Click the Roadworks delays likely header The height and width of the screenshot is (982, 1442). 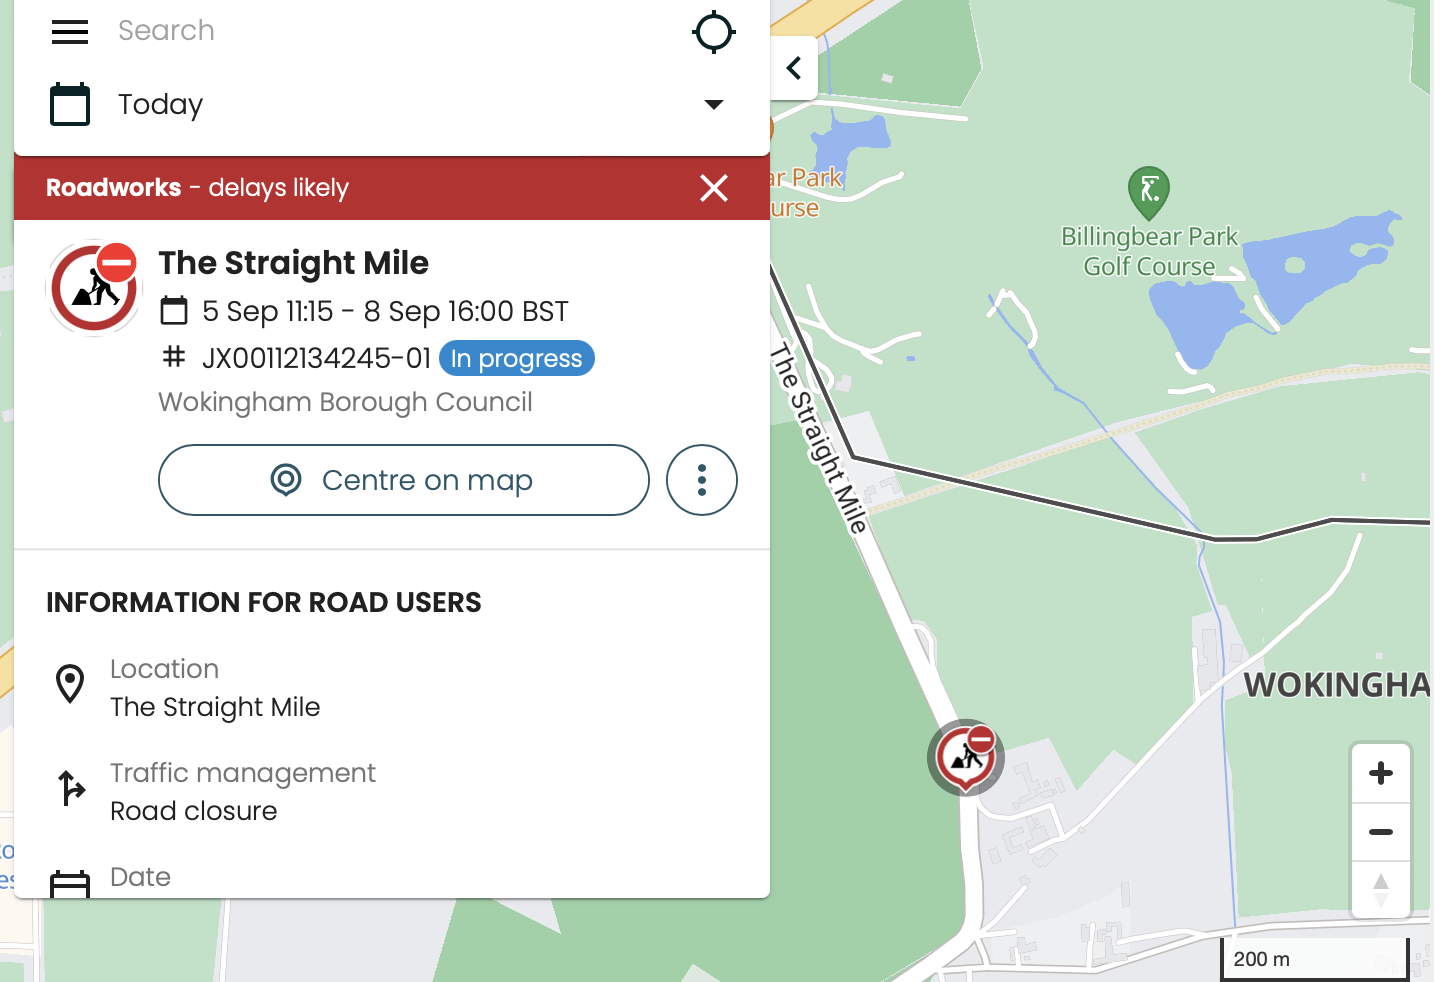(198, 188)
